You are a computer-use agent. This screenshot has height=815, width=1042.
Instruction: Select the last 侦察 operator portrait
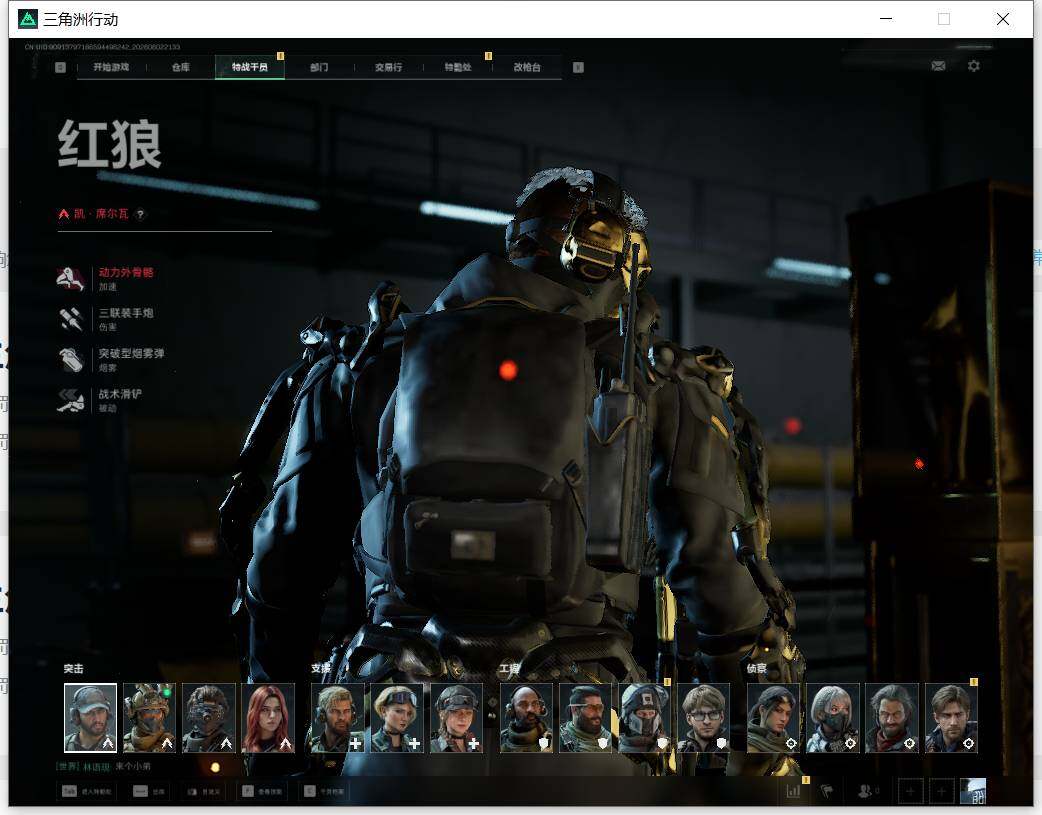point(951,718)
